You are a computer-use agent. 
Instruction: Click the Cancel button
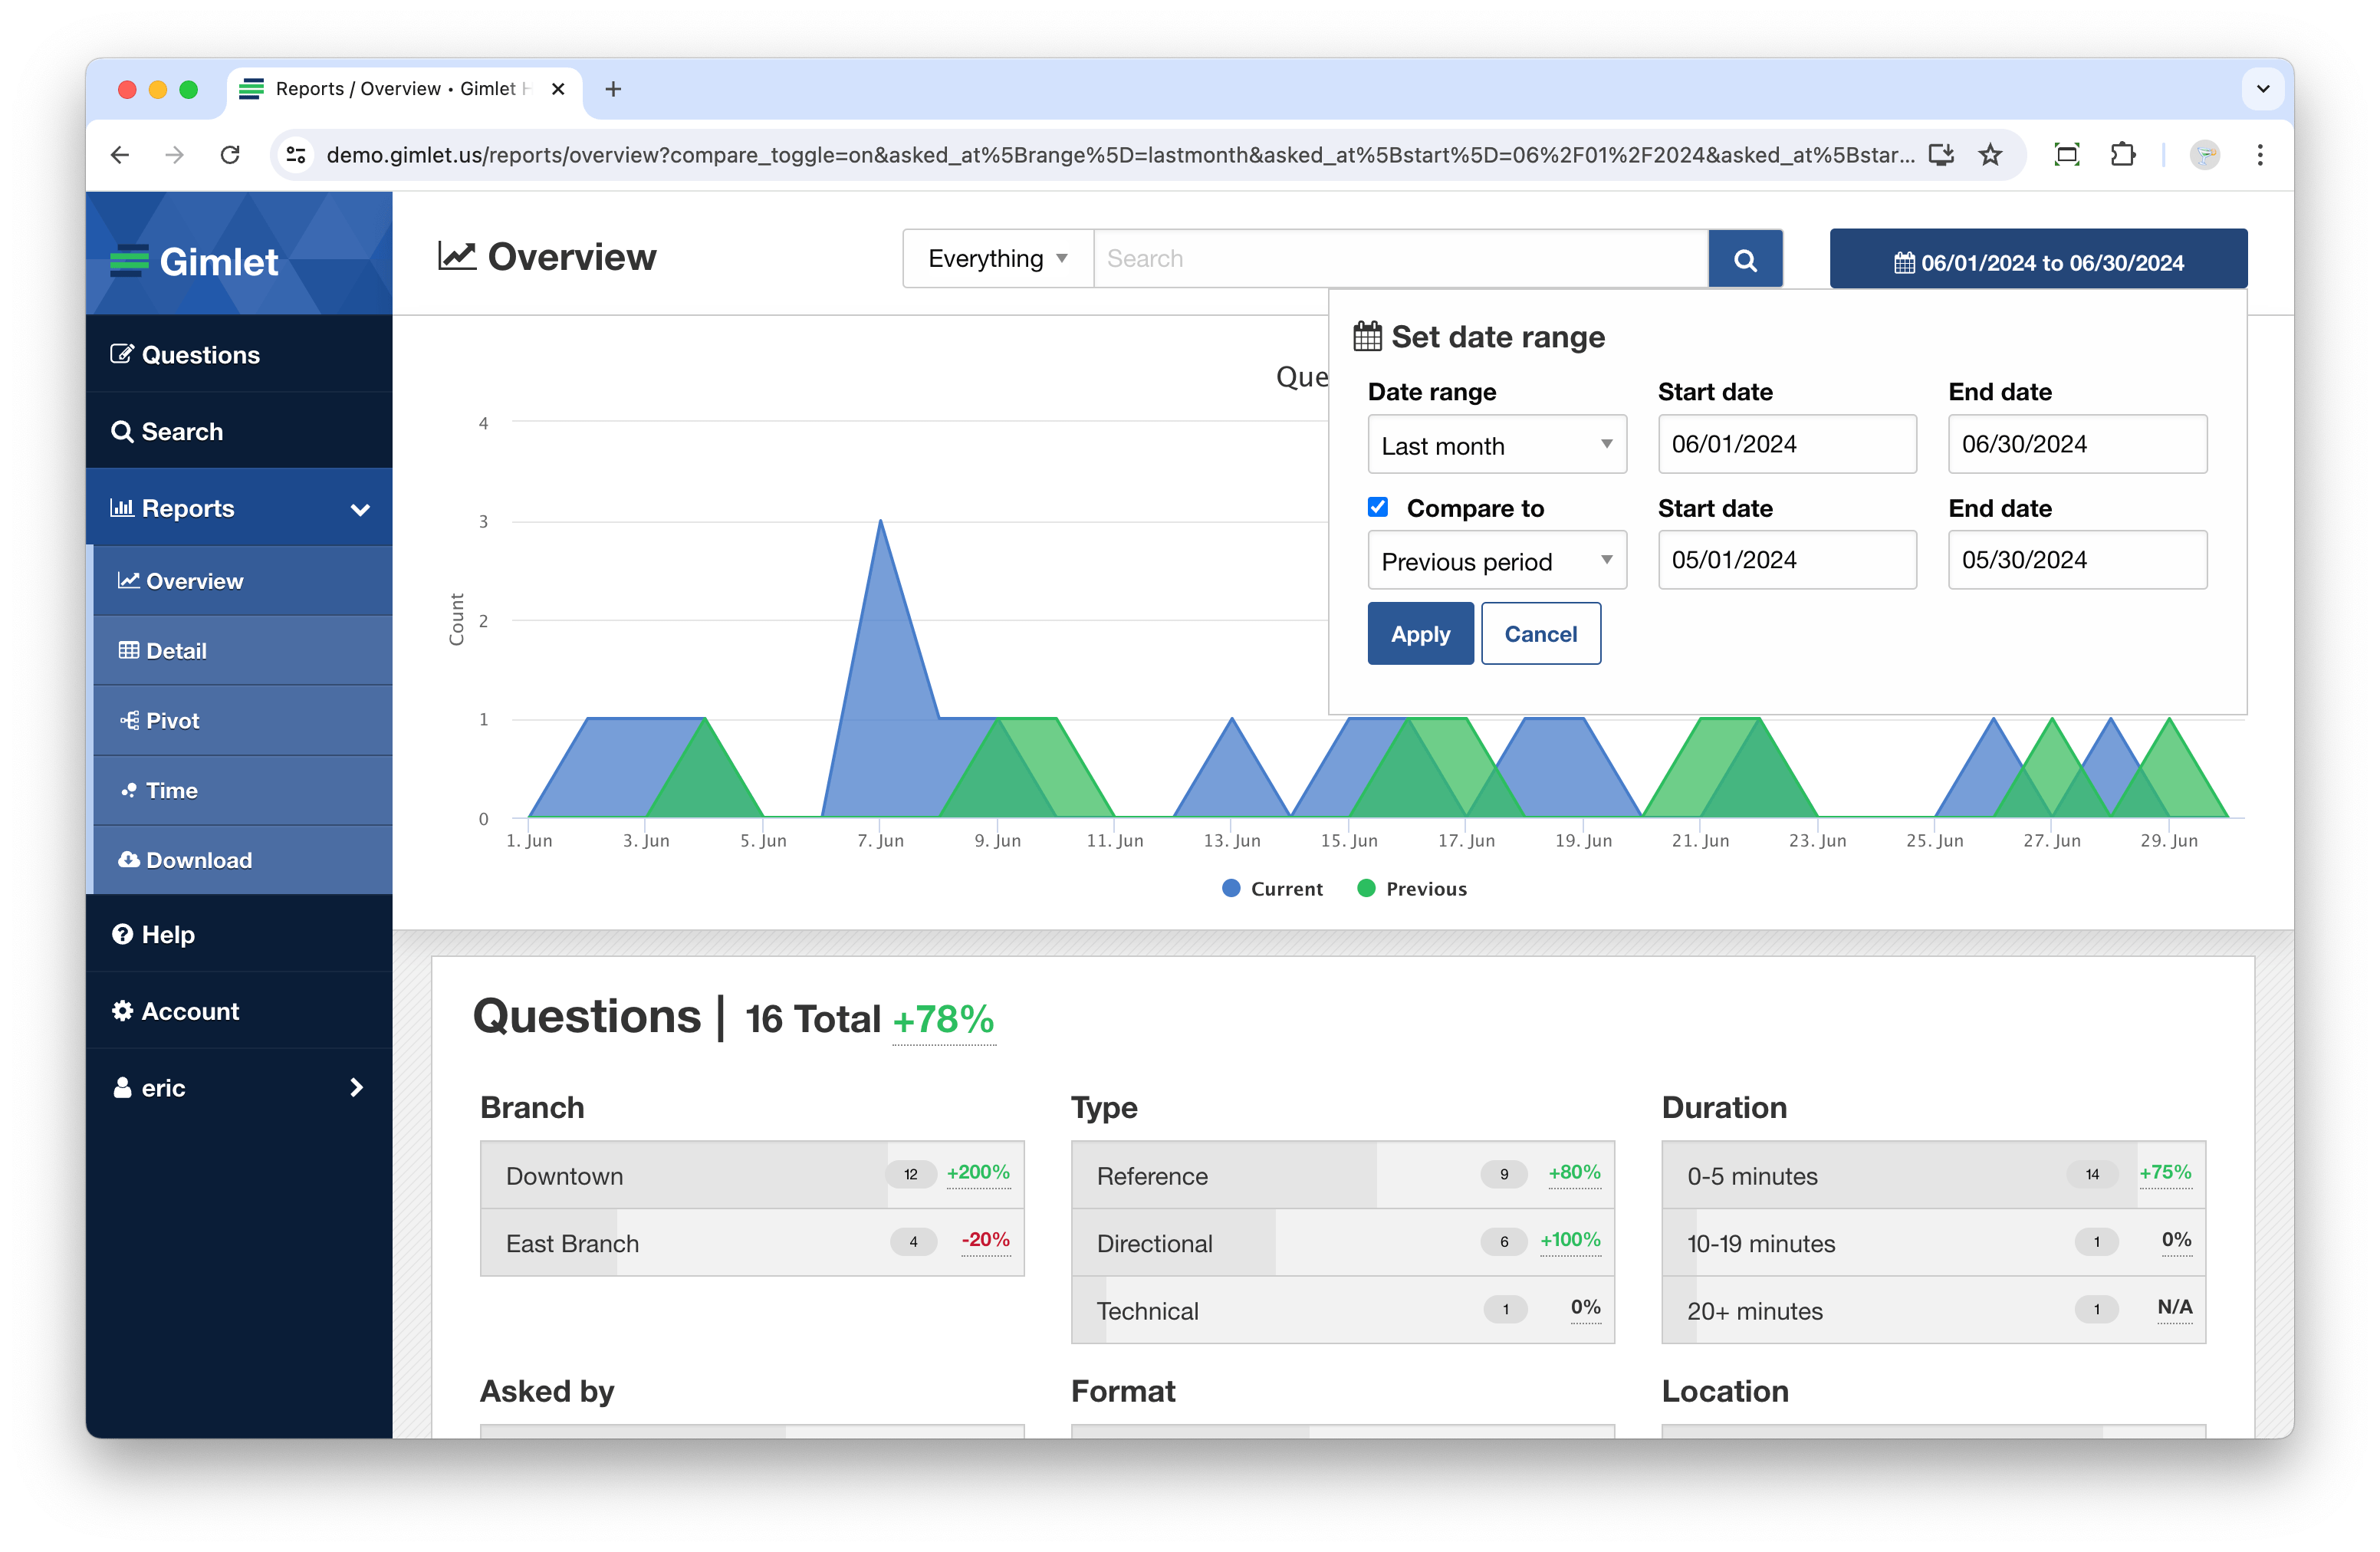tap(1540, 634)
